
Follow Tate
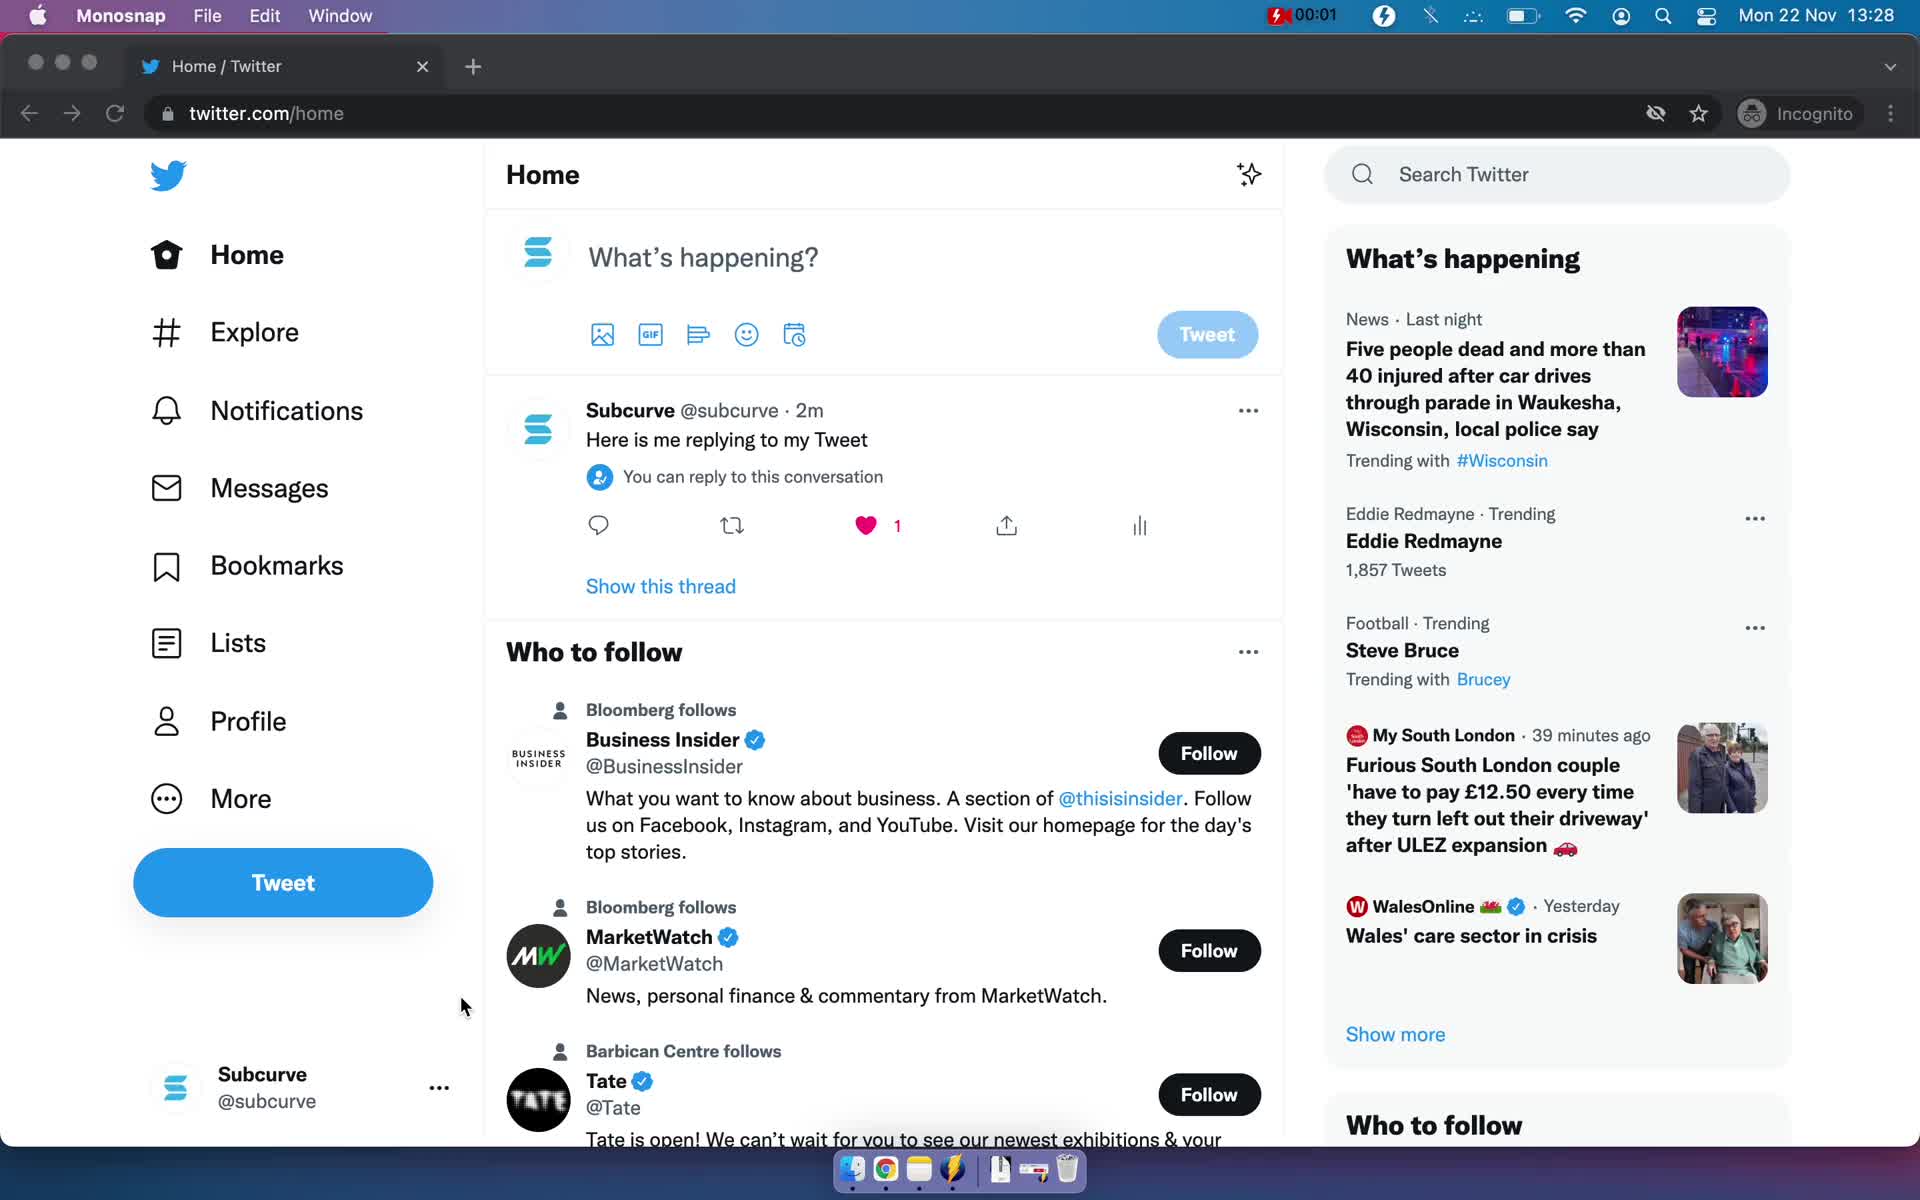tap(1209, 1095)
